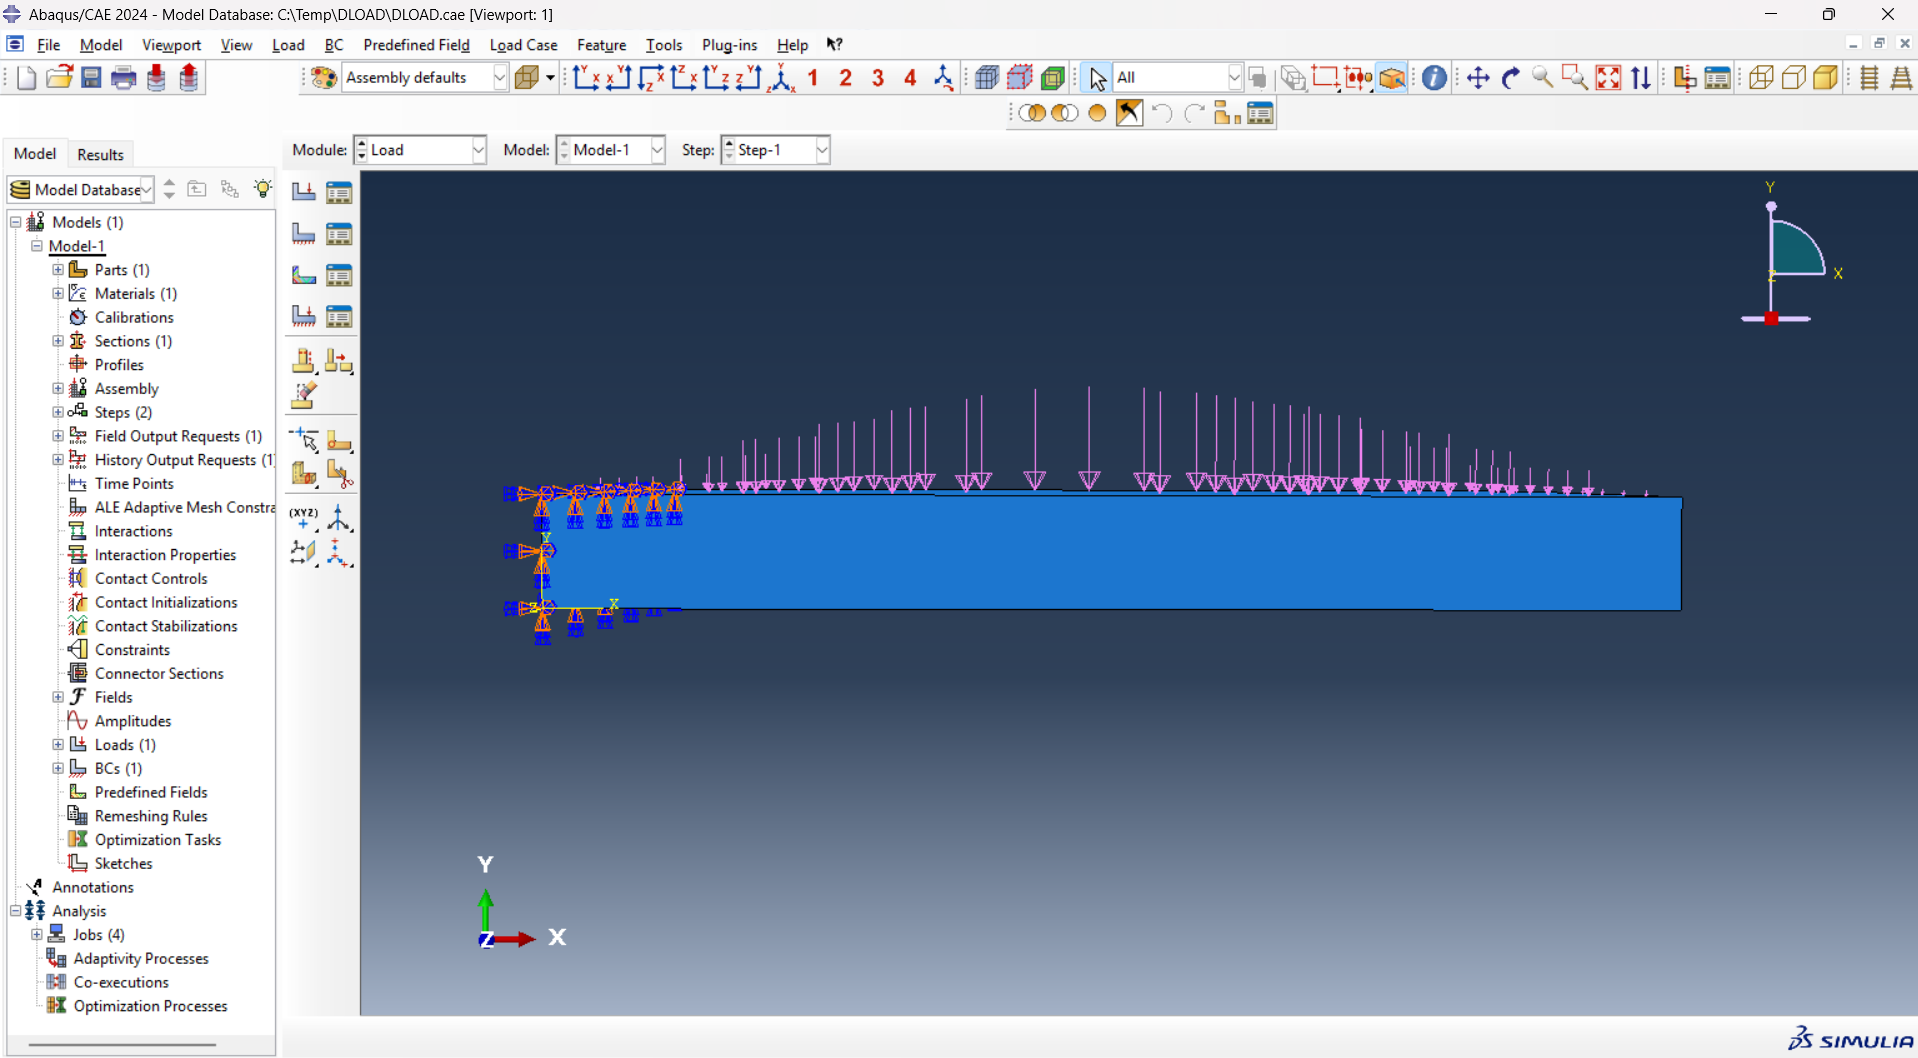Image resolution: width=1918 pixels, height=1058 pixels.
Task: Select Interaction Properties in model tree
Action: coord(165,555)
